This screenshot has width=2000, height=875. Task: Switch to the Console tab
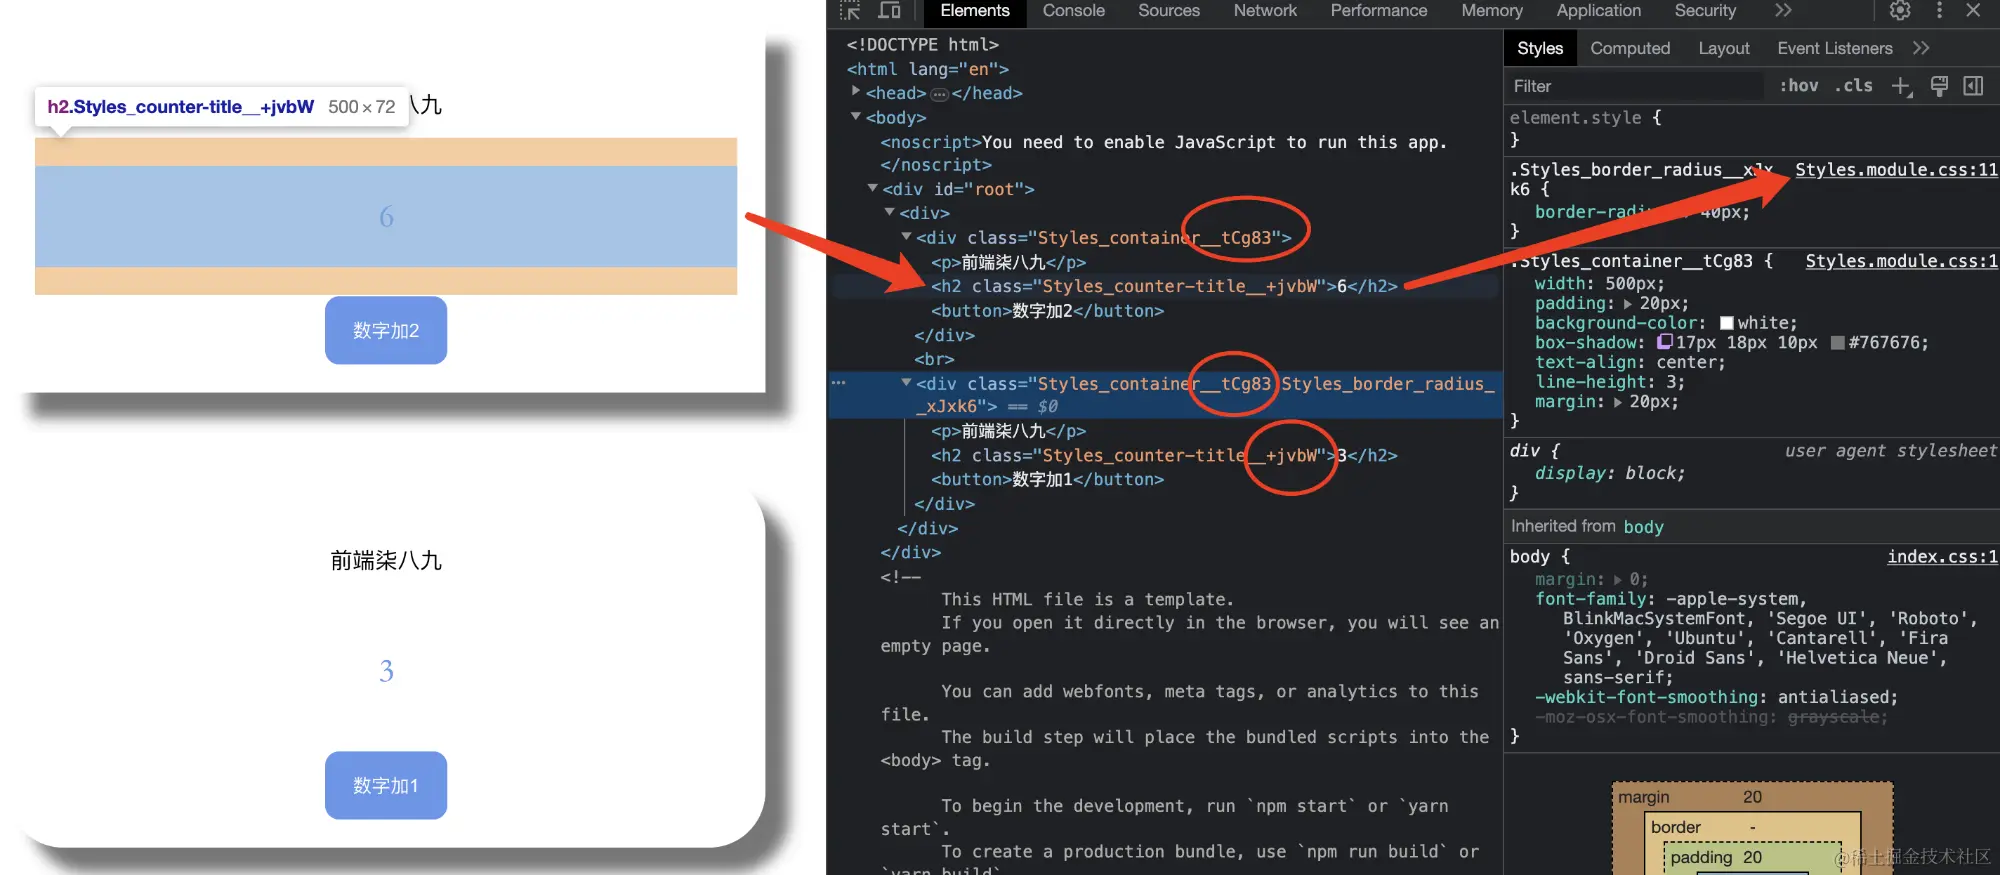[x=1073, y=11]
